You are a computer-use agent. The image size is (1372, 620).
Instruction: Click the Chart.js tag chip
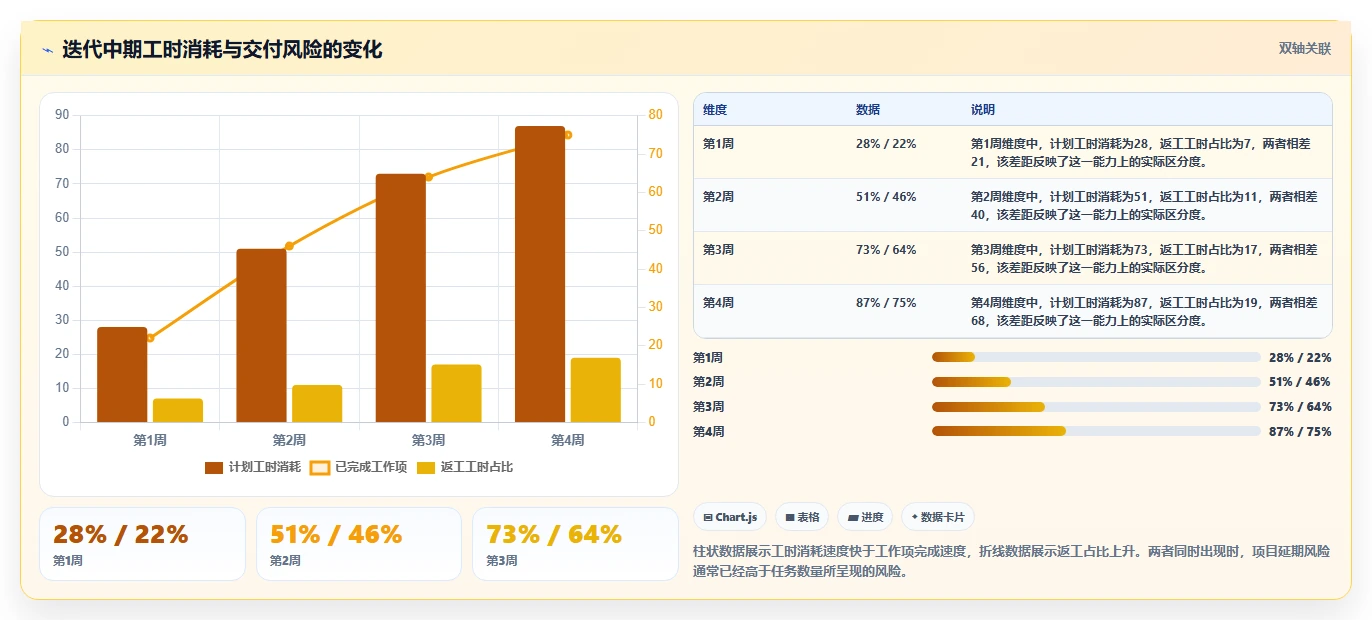click(730, 517)
